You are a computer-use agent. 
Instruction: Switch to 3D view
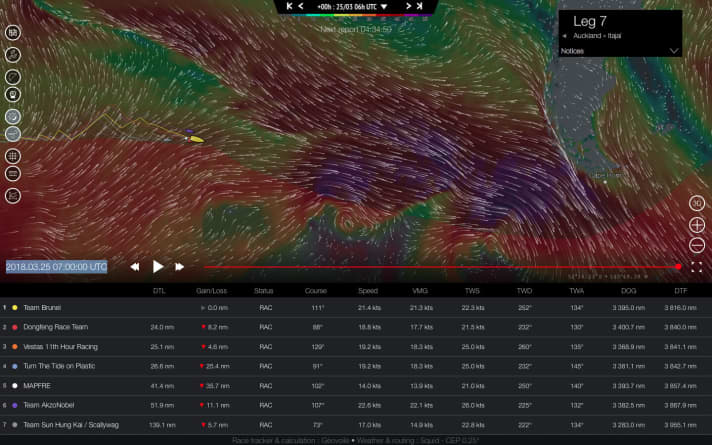pos(697,203)
